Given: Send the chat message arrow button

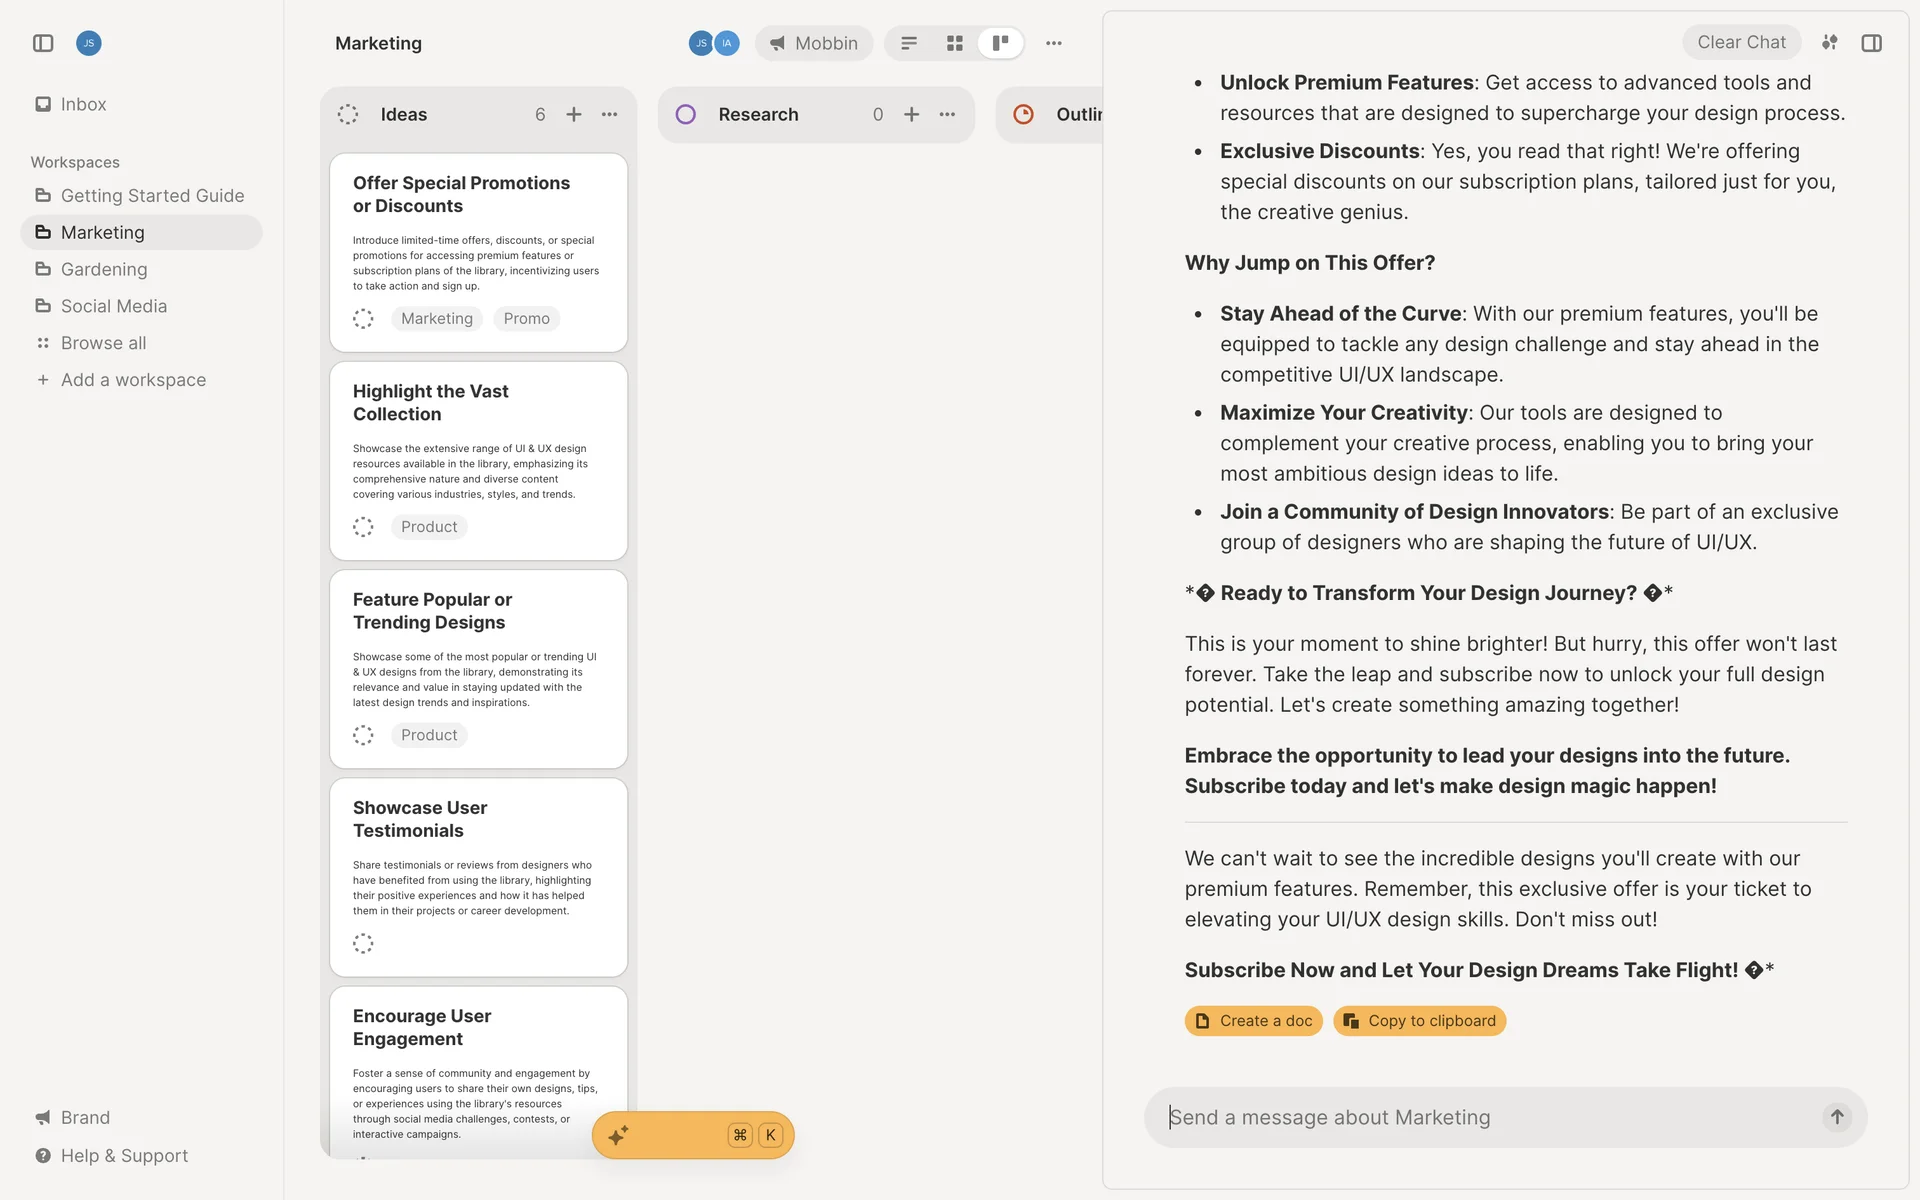Looking at the screenshot, I should coord(1836,1117).
